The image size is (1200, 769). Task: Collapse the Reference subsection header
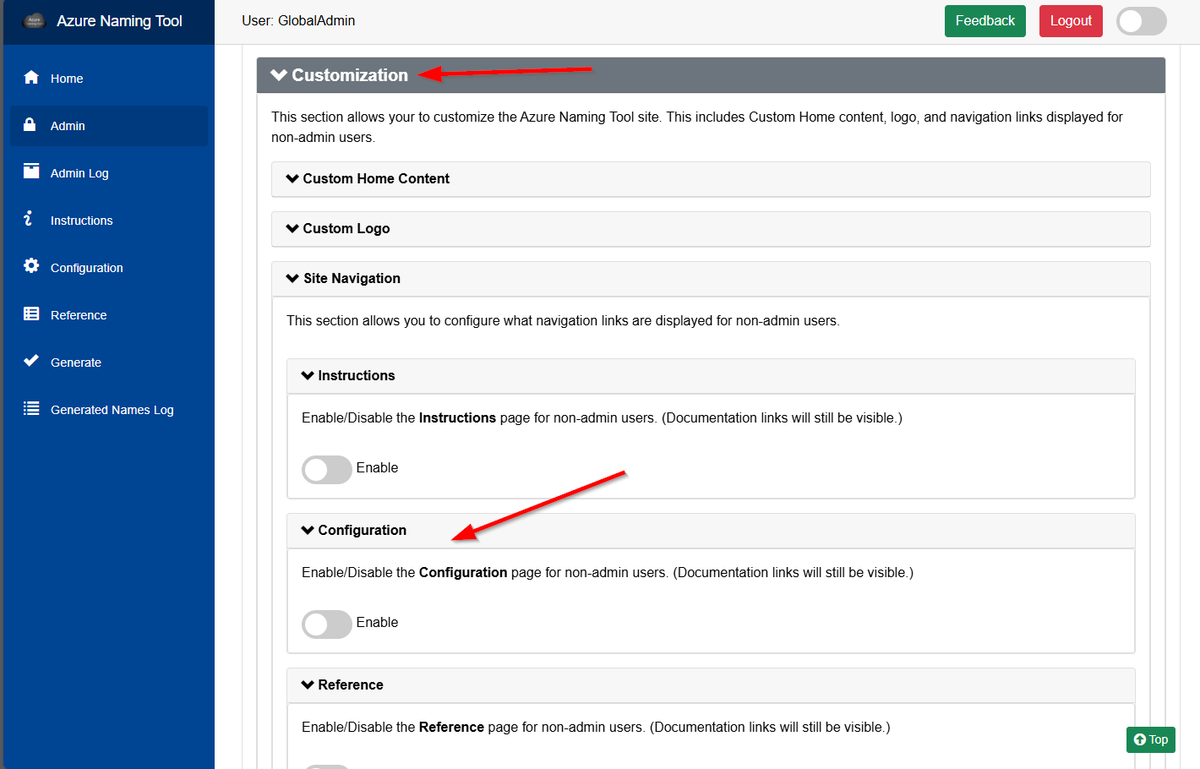(711, 685)
